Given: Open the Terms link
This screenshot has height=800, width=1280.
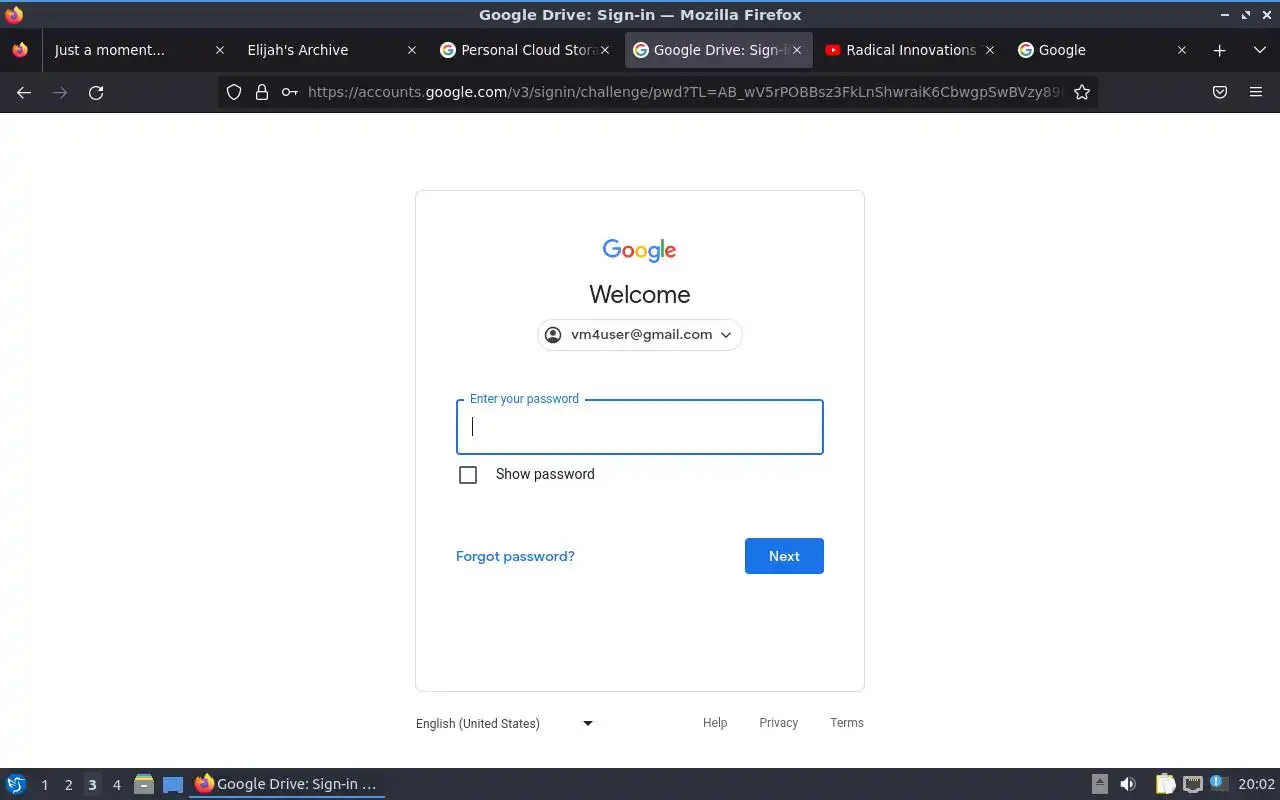Looking at the screenshot, I should [847, 722].
